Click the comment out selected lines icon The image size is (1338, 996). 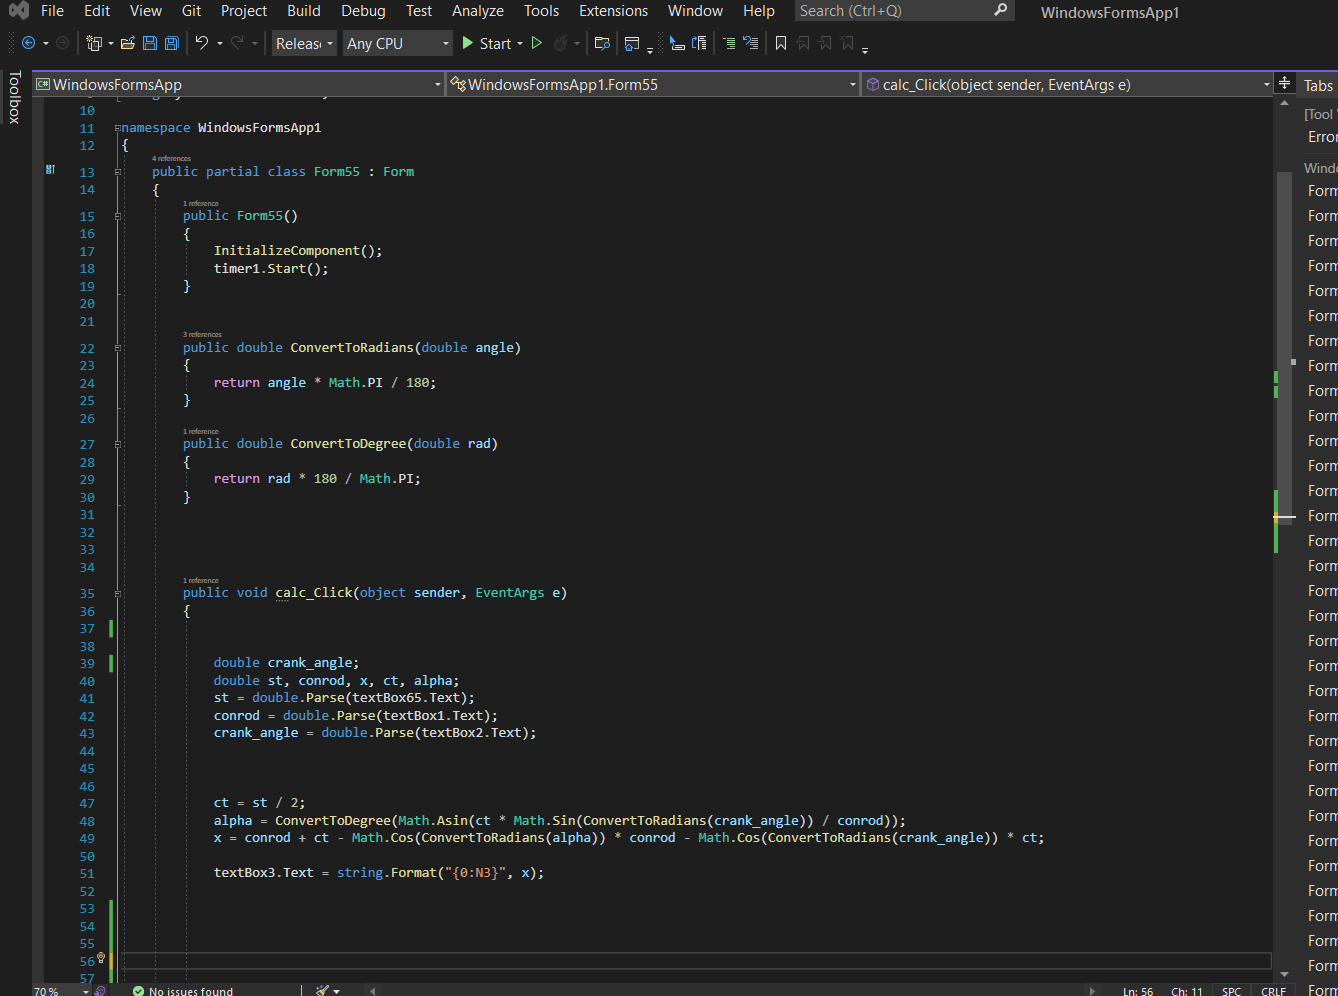point(729,43)
